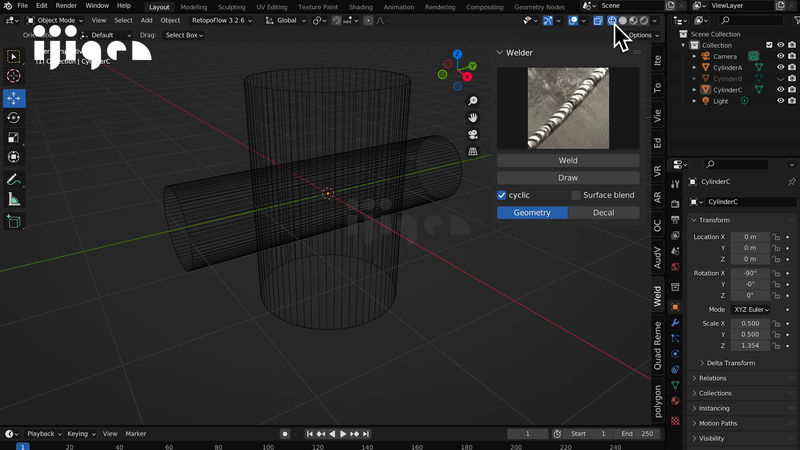Hide CylinderA using its eye icon
The width and height of the screenshot is (800, 450).
(x=782, y=68)
